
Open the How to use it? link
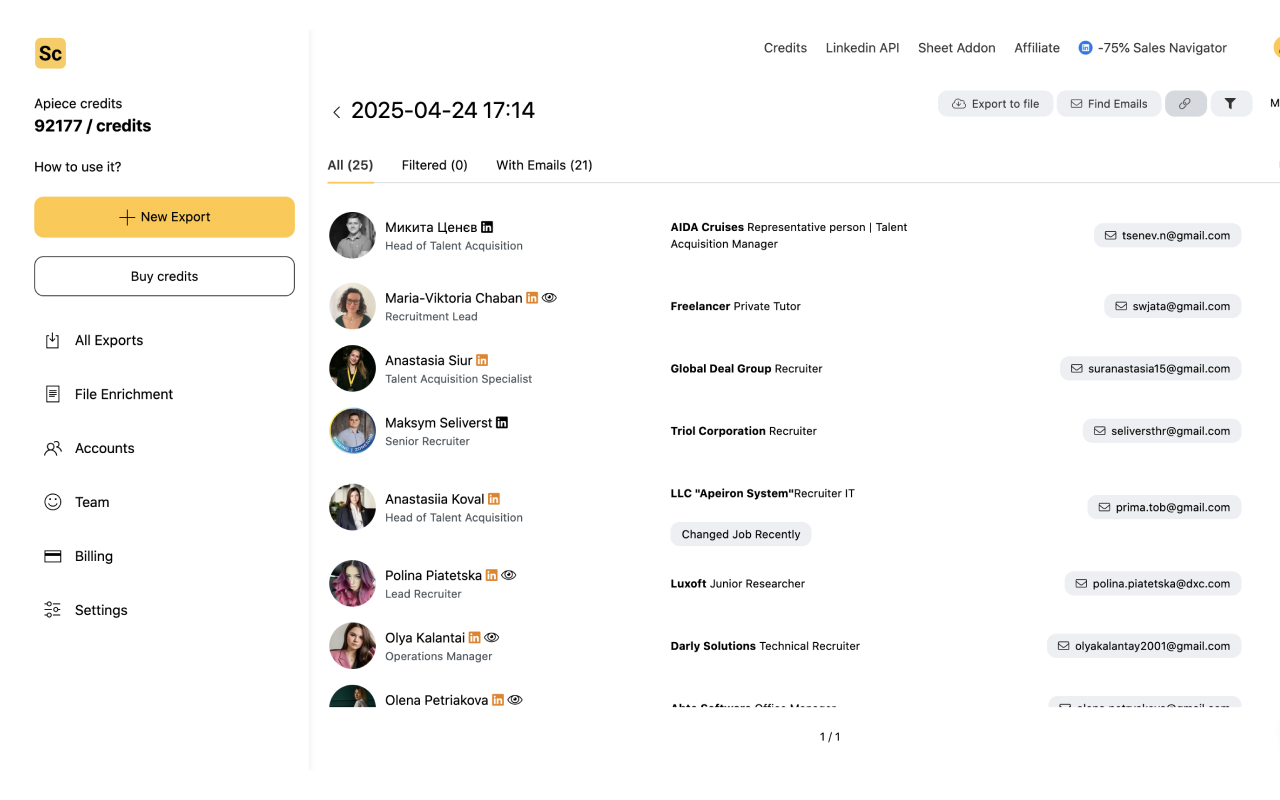78,167
